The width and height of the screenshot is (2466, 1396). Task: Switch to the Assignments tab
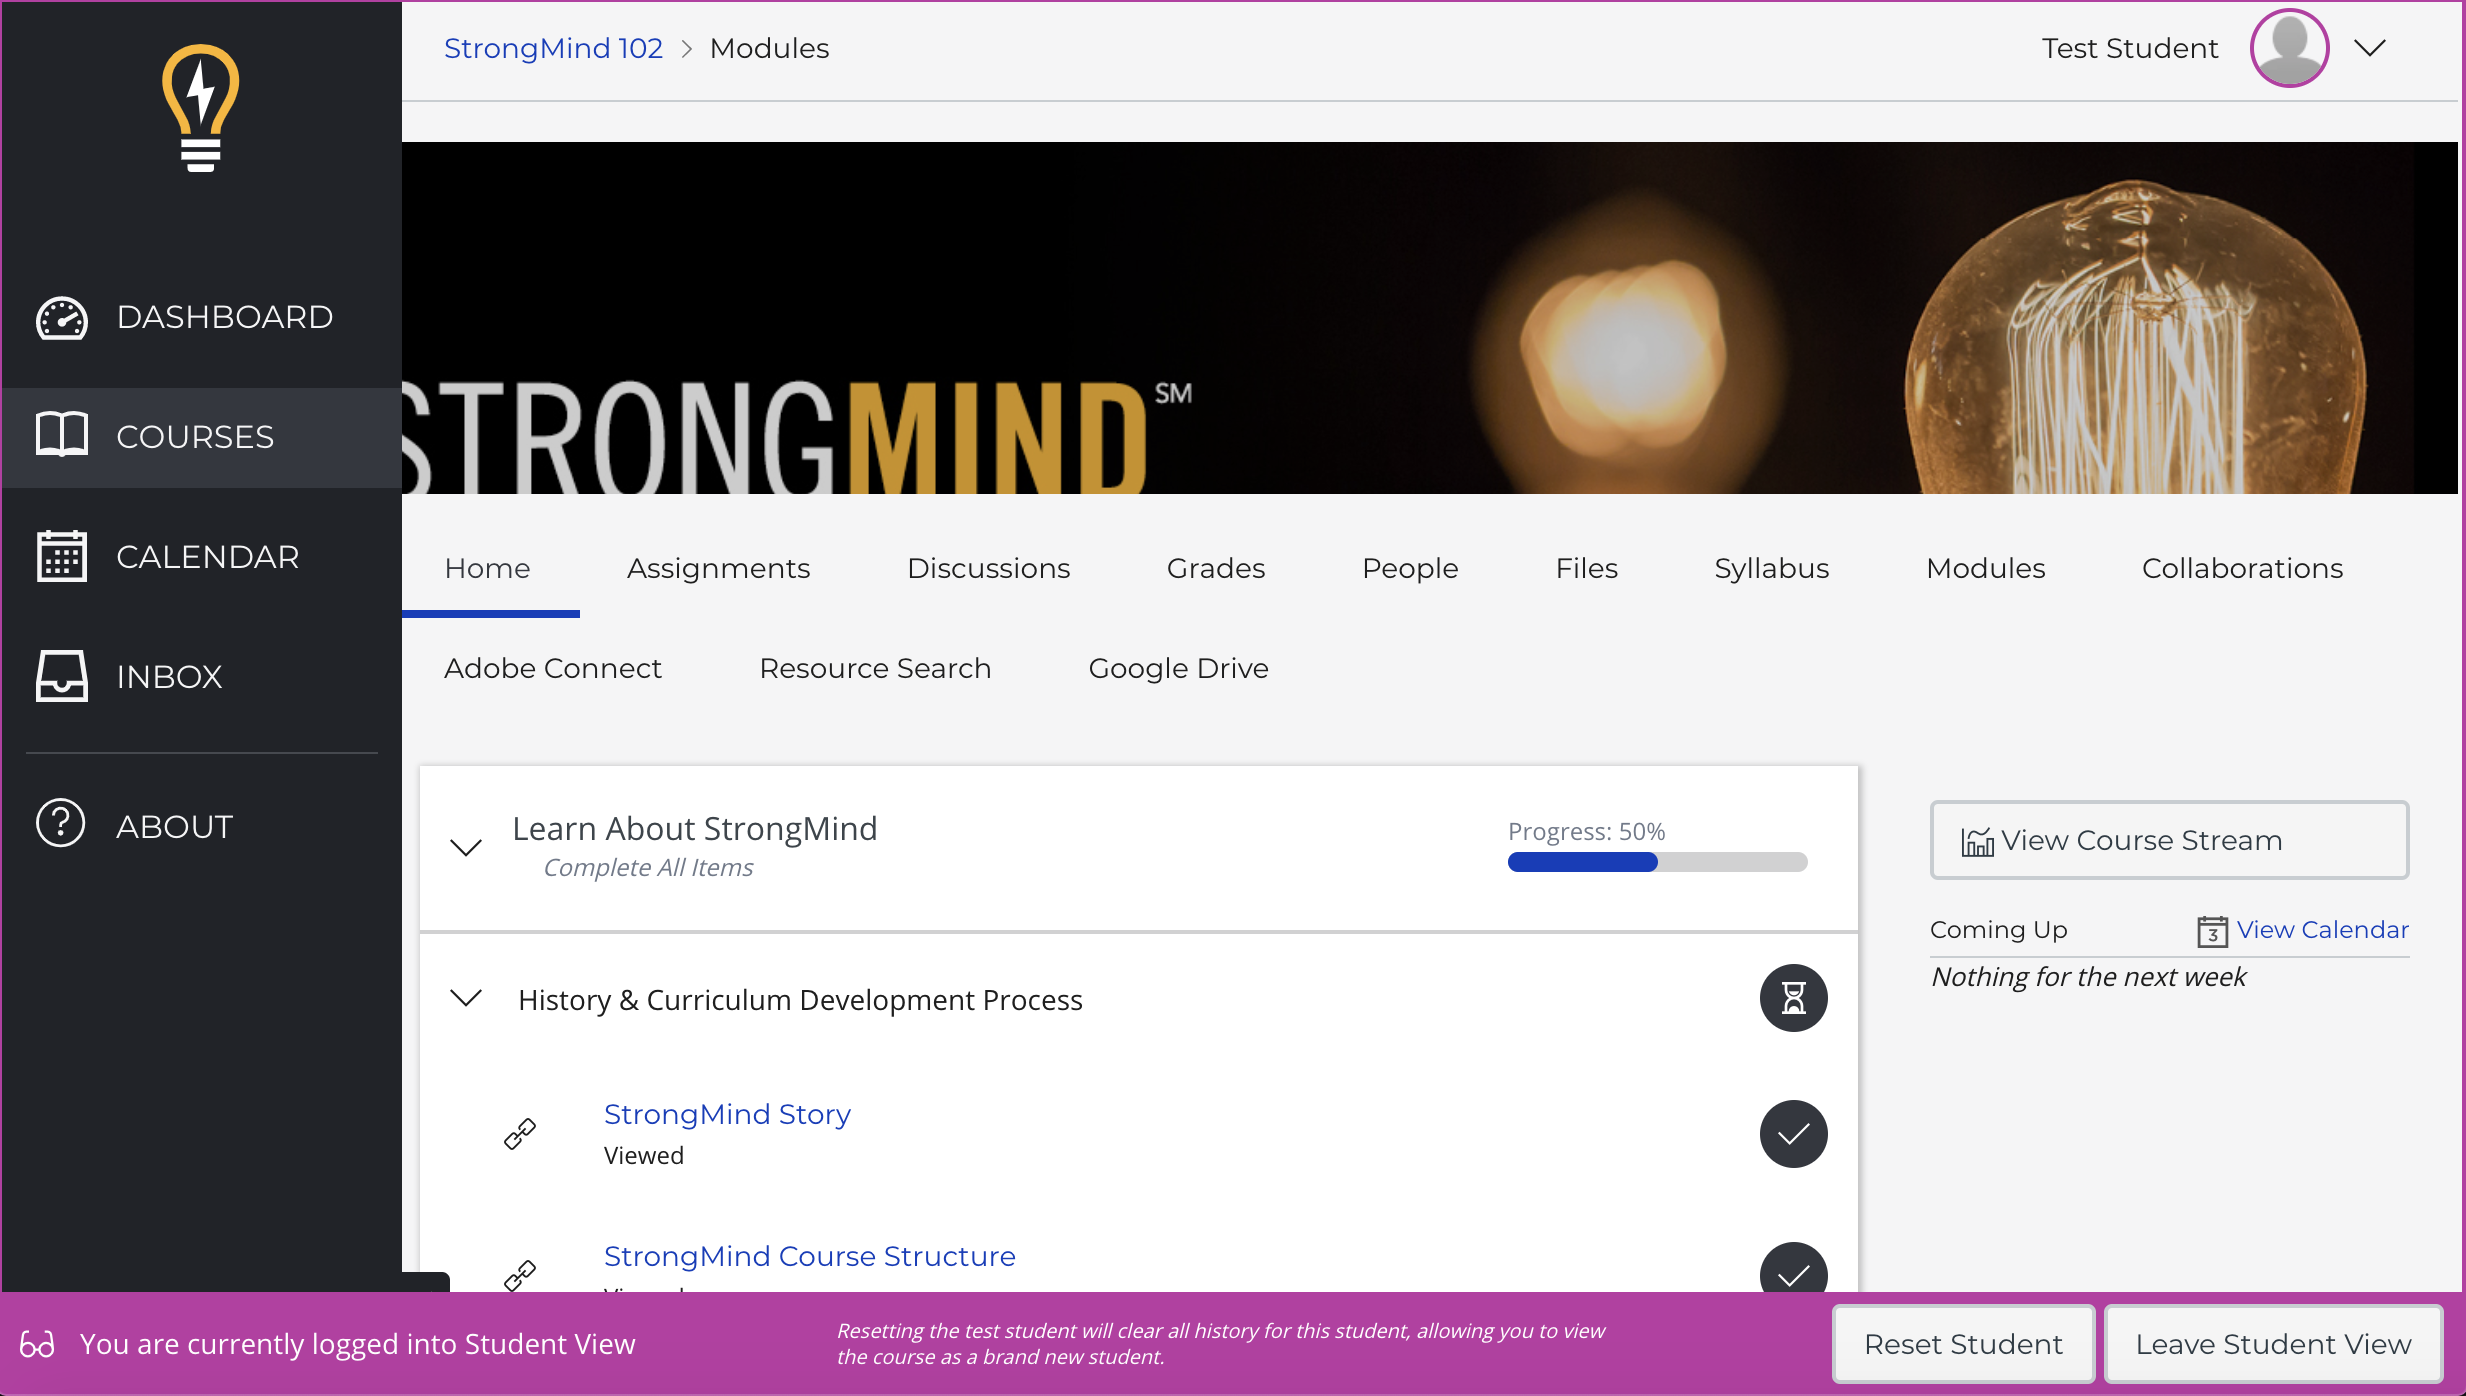point(718,568)
